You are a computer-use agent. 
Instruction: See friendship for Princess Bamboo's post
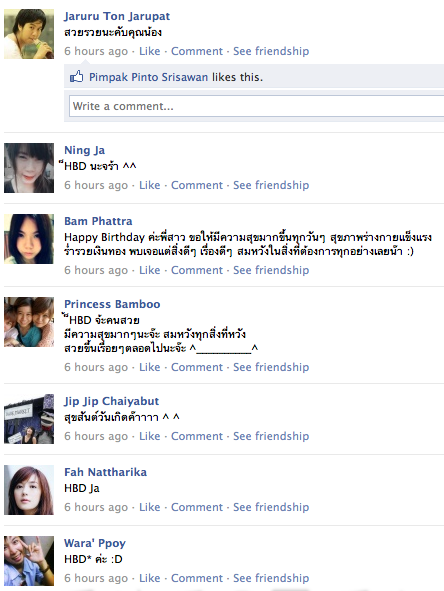point(271,367)
